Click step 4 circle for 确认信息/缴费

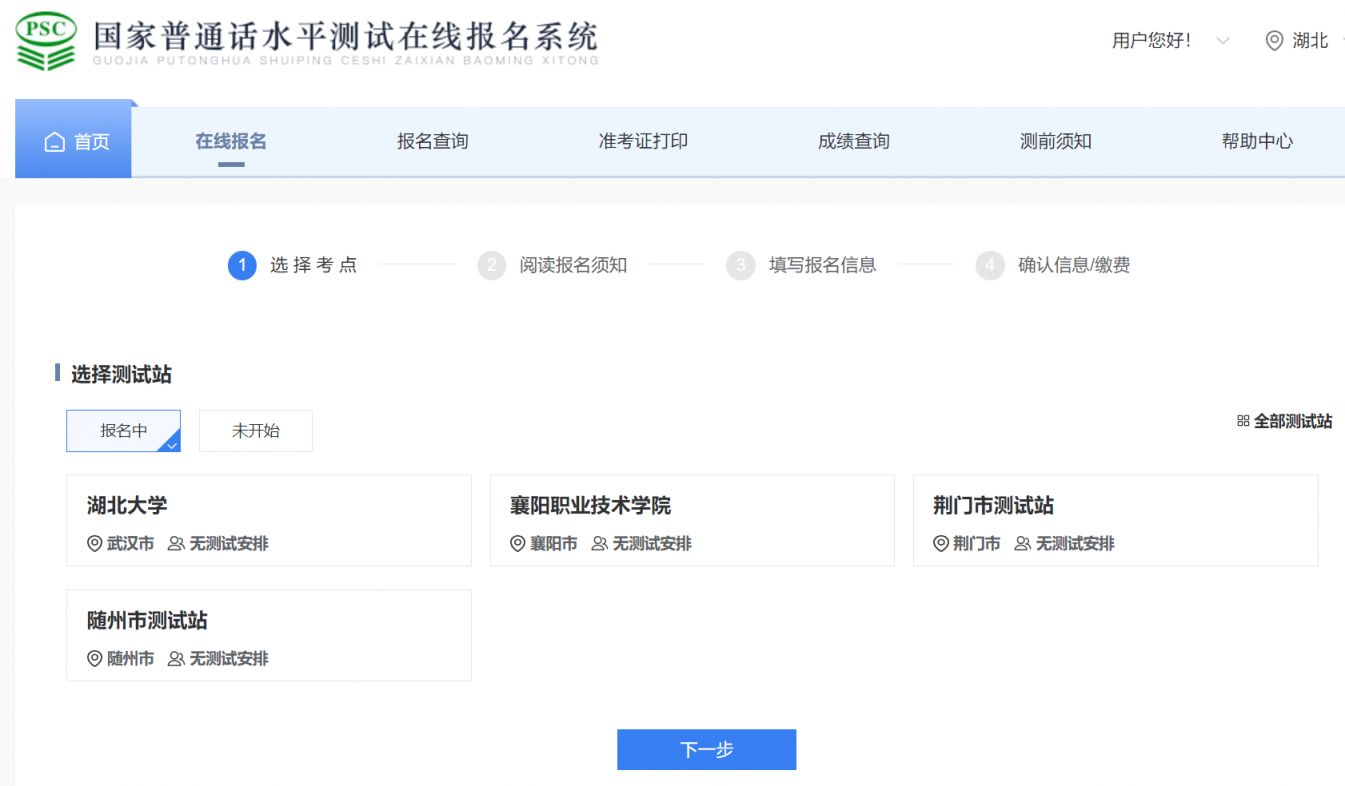990,266
